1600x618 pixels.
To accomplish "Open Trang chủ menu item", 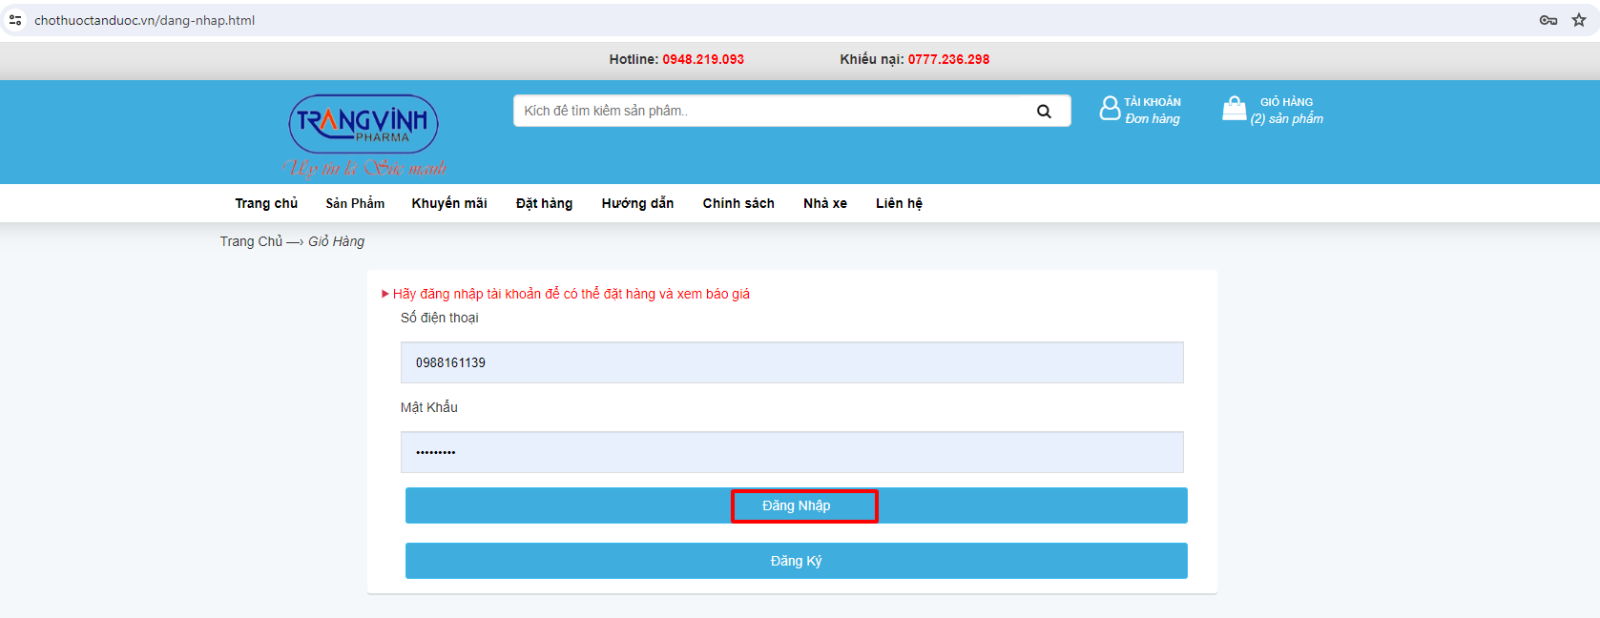I will click(x=266, y=203).
